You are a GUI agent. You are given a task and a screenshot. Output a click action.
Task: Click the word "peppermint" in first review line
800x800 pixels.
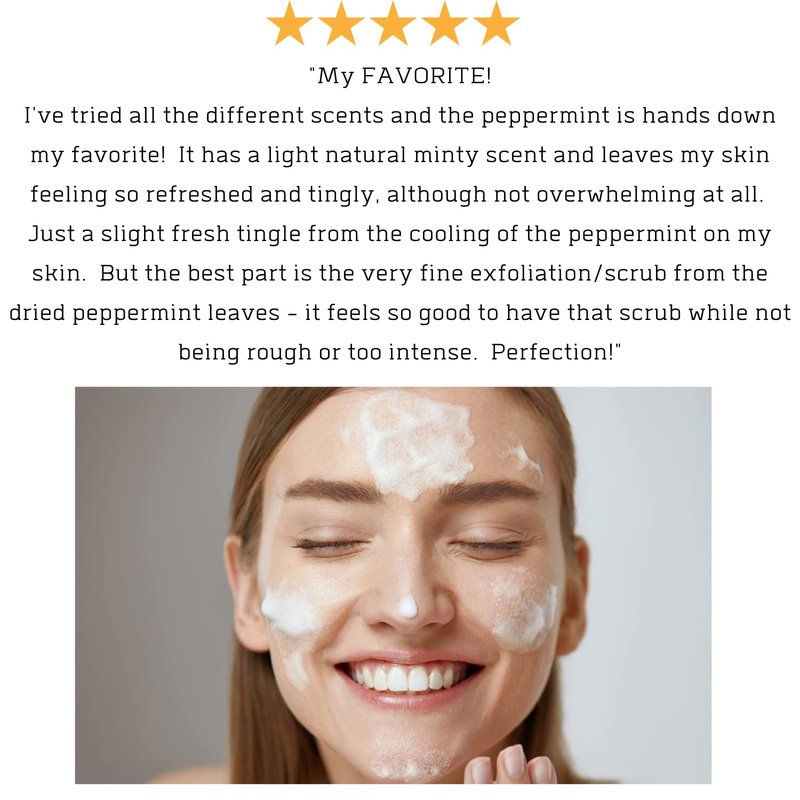(x=545, y=116)
